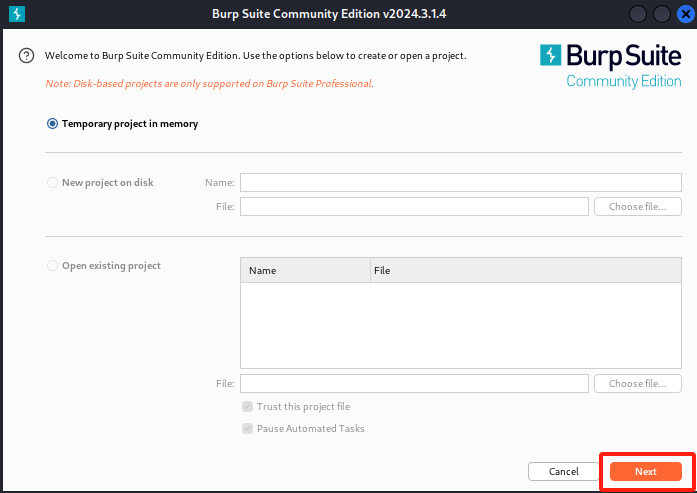The width and height of the screenshot is (697, 493).
Task: Close the Burp Suite window
Action: pyautogui.click(x=685, y=14)
